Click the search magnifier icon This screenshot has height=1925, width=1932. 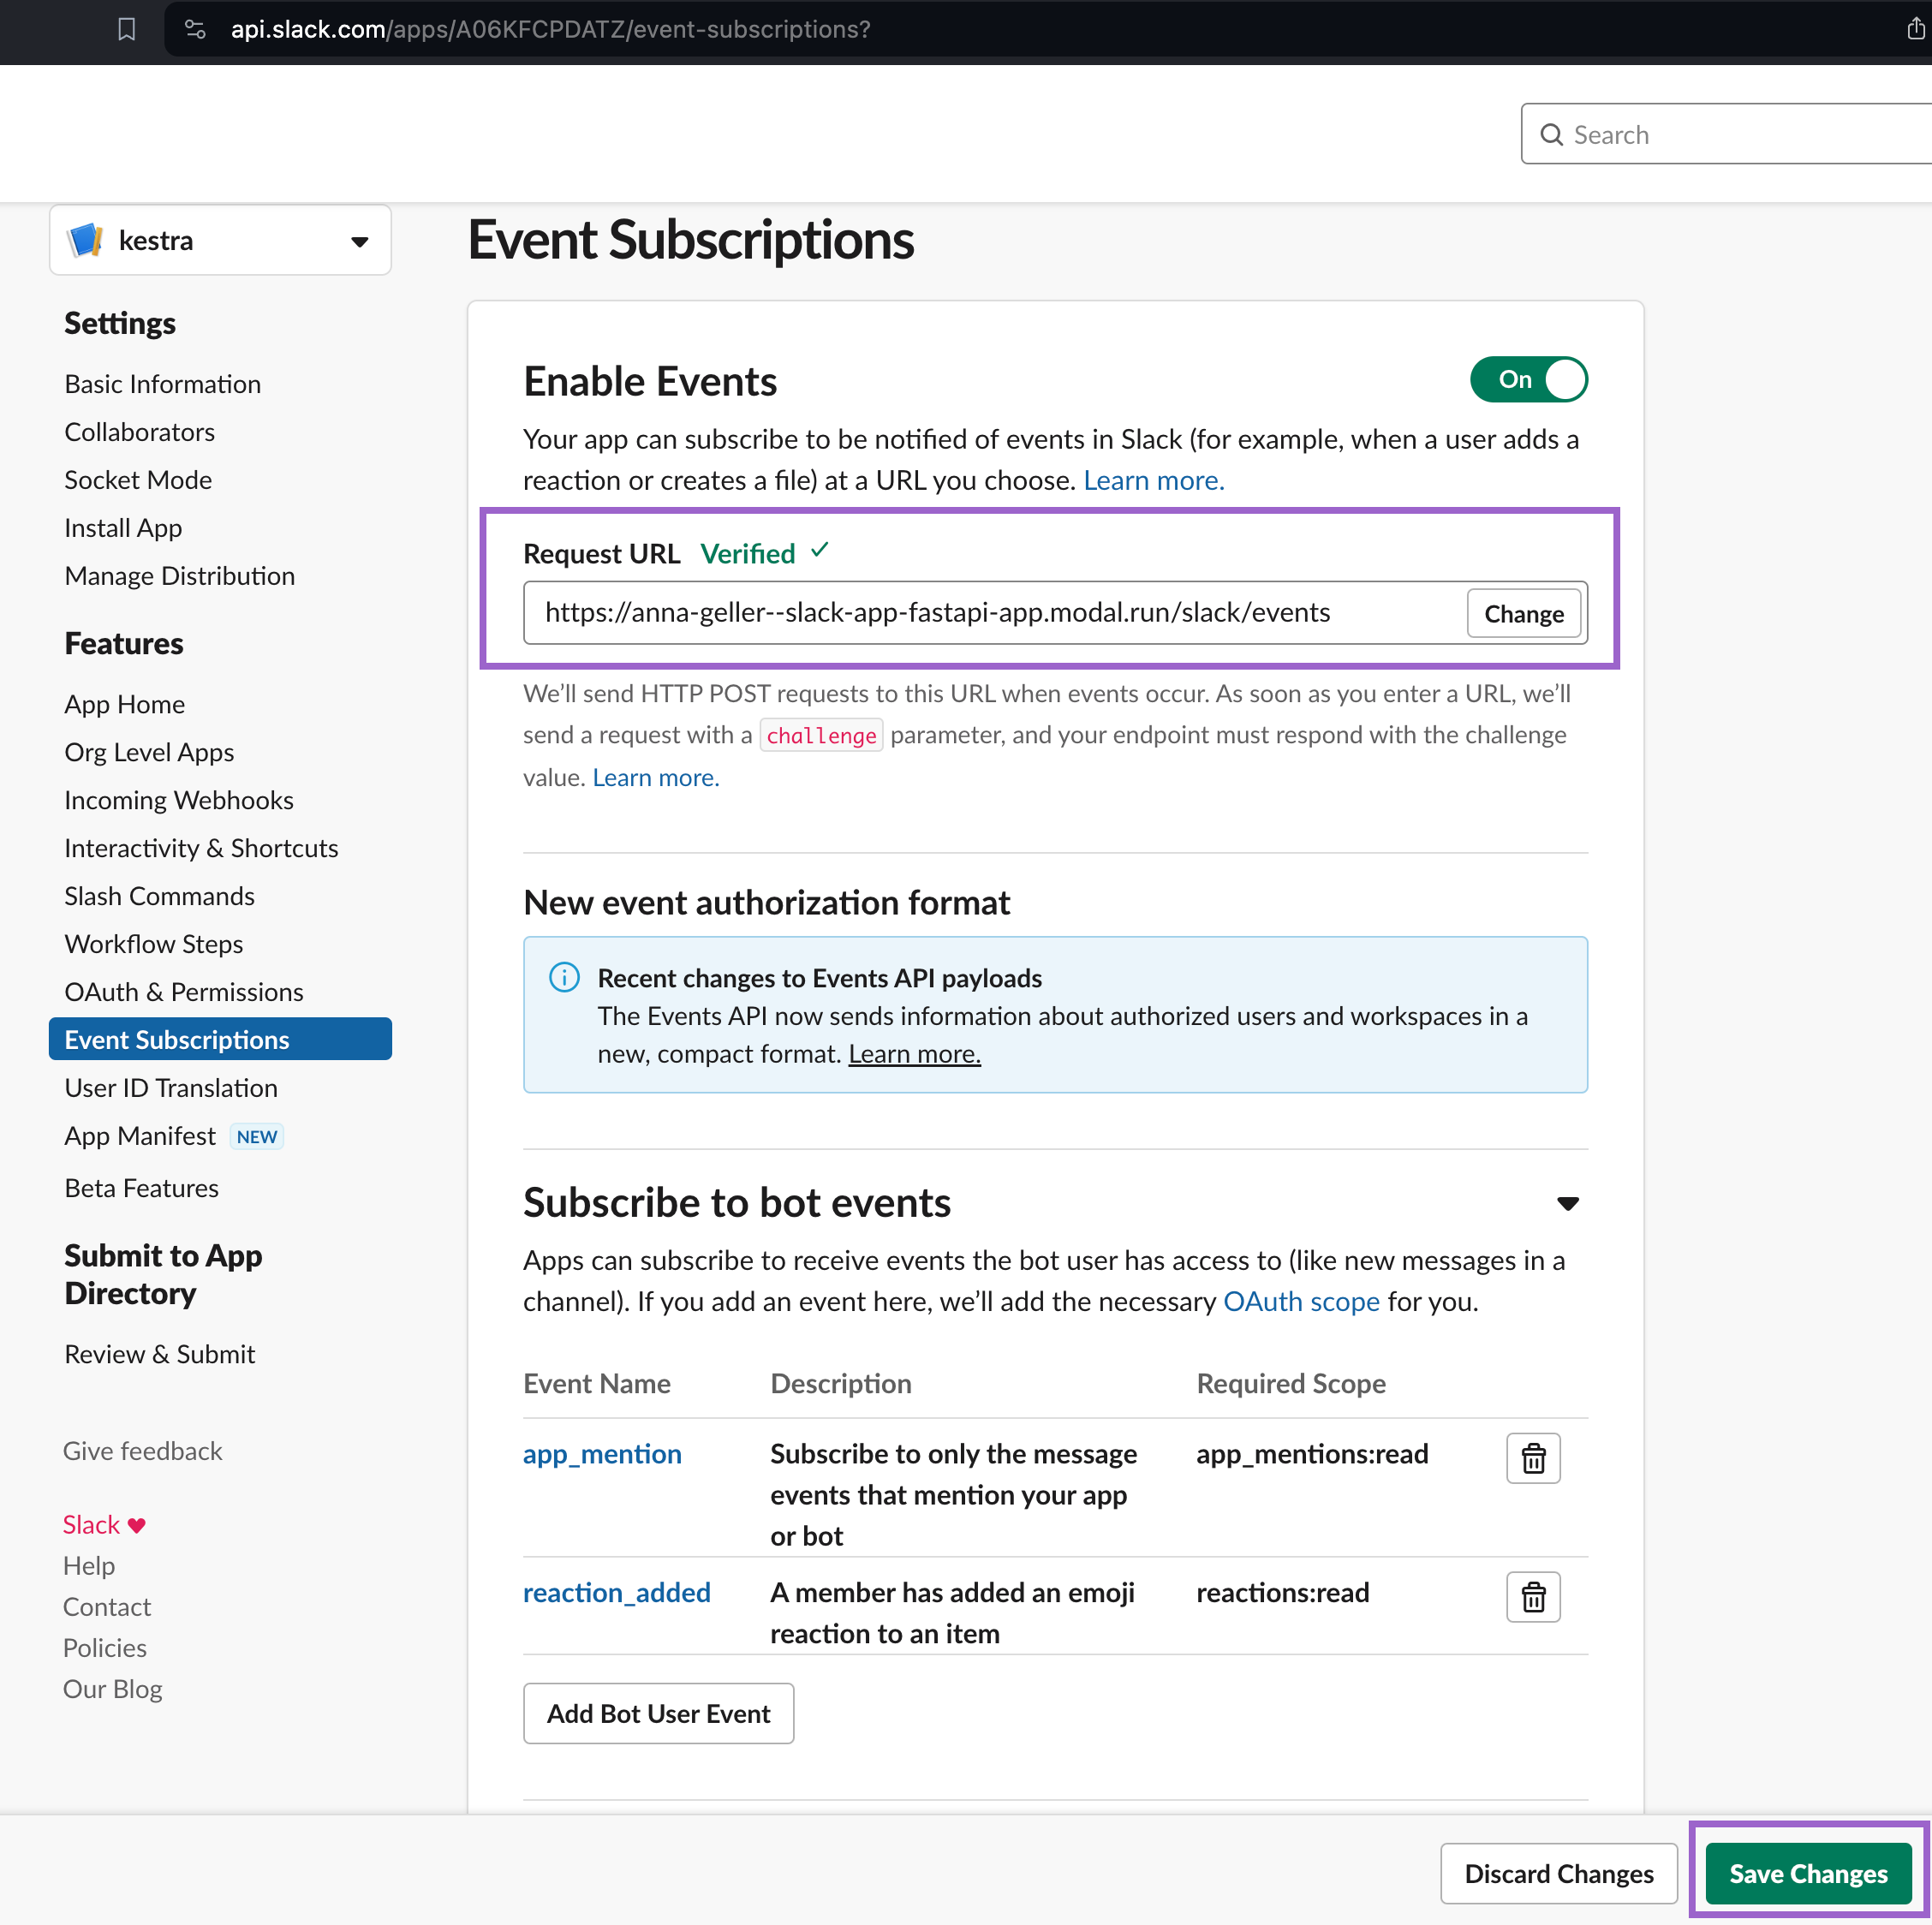[1551, 135]
